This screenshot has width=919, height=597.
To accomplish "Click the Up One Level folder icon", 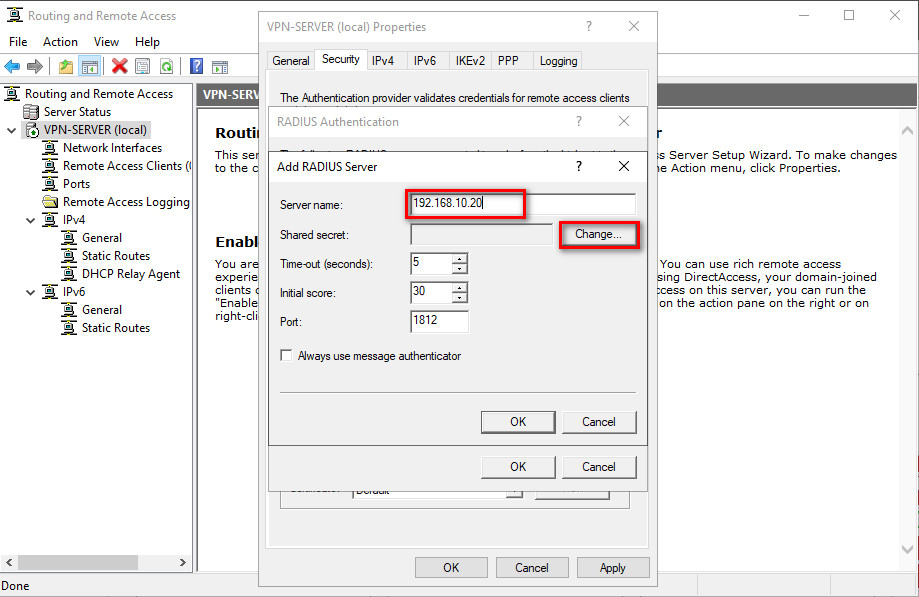I will tap(66, 66).
